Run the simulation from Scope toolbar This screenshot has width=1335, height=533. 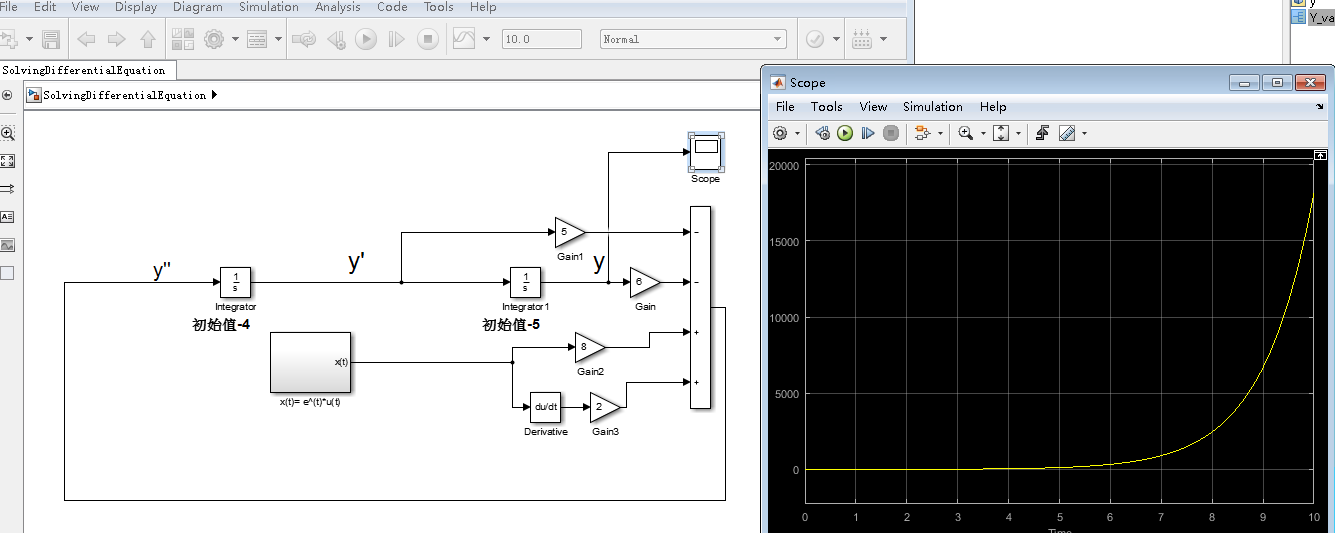coord(845,133)
